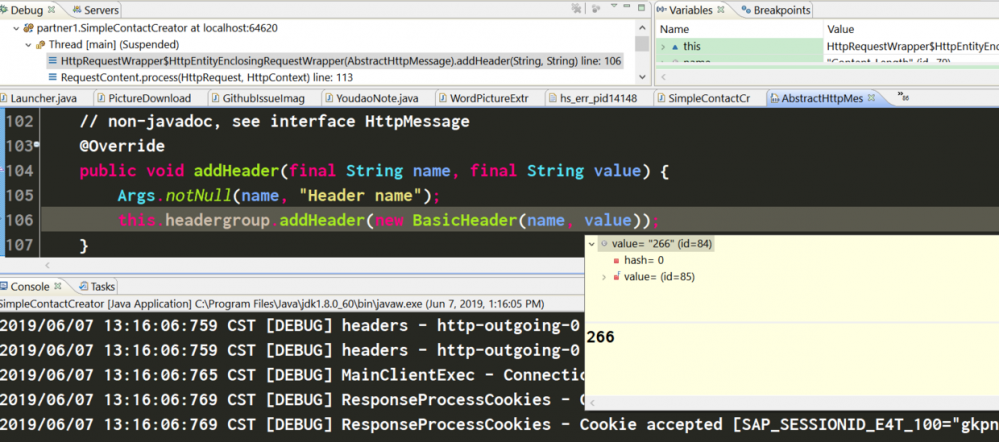Click the BasicHeader class name on line 106
Screen dimensions: 999x442
(x=464, y=220)
